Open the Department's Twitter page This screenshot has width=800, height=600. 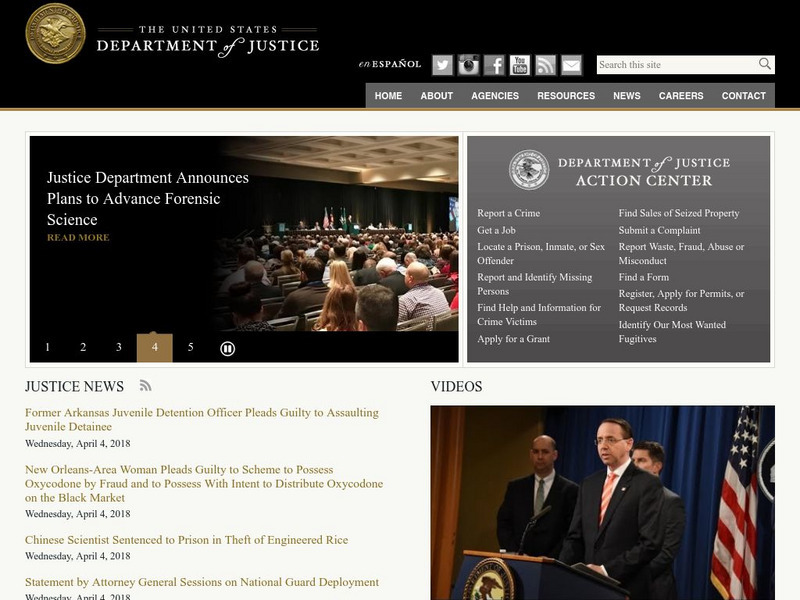[441, 64]
